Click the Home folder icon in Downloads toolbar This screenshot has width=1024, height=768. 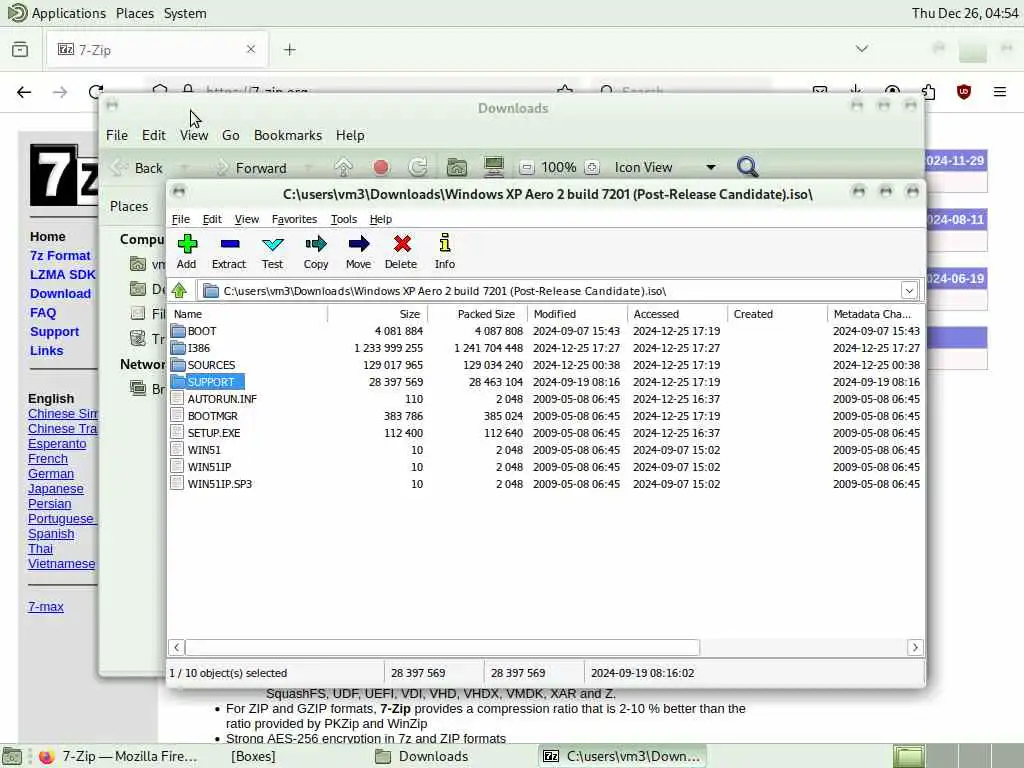pyautogui.click(x=456, y=168)
